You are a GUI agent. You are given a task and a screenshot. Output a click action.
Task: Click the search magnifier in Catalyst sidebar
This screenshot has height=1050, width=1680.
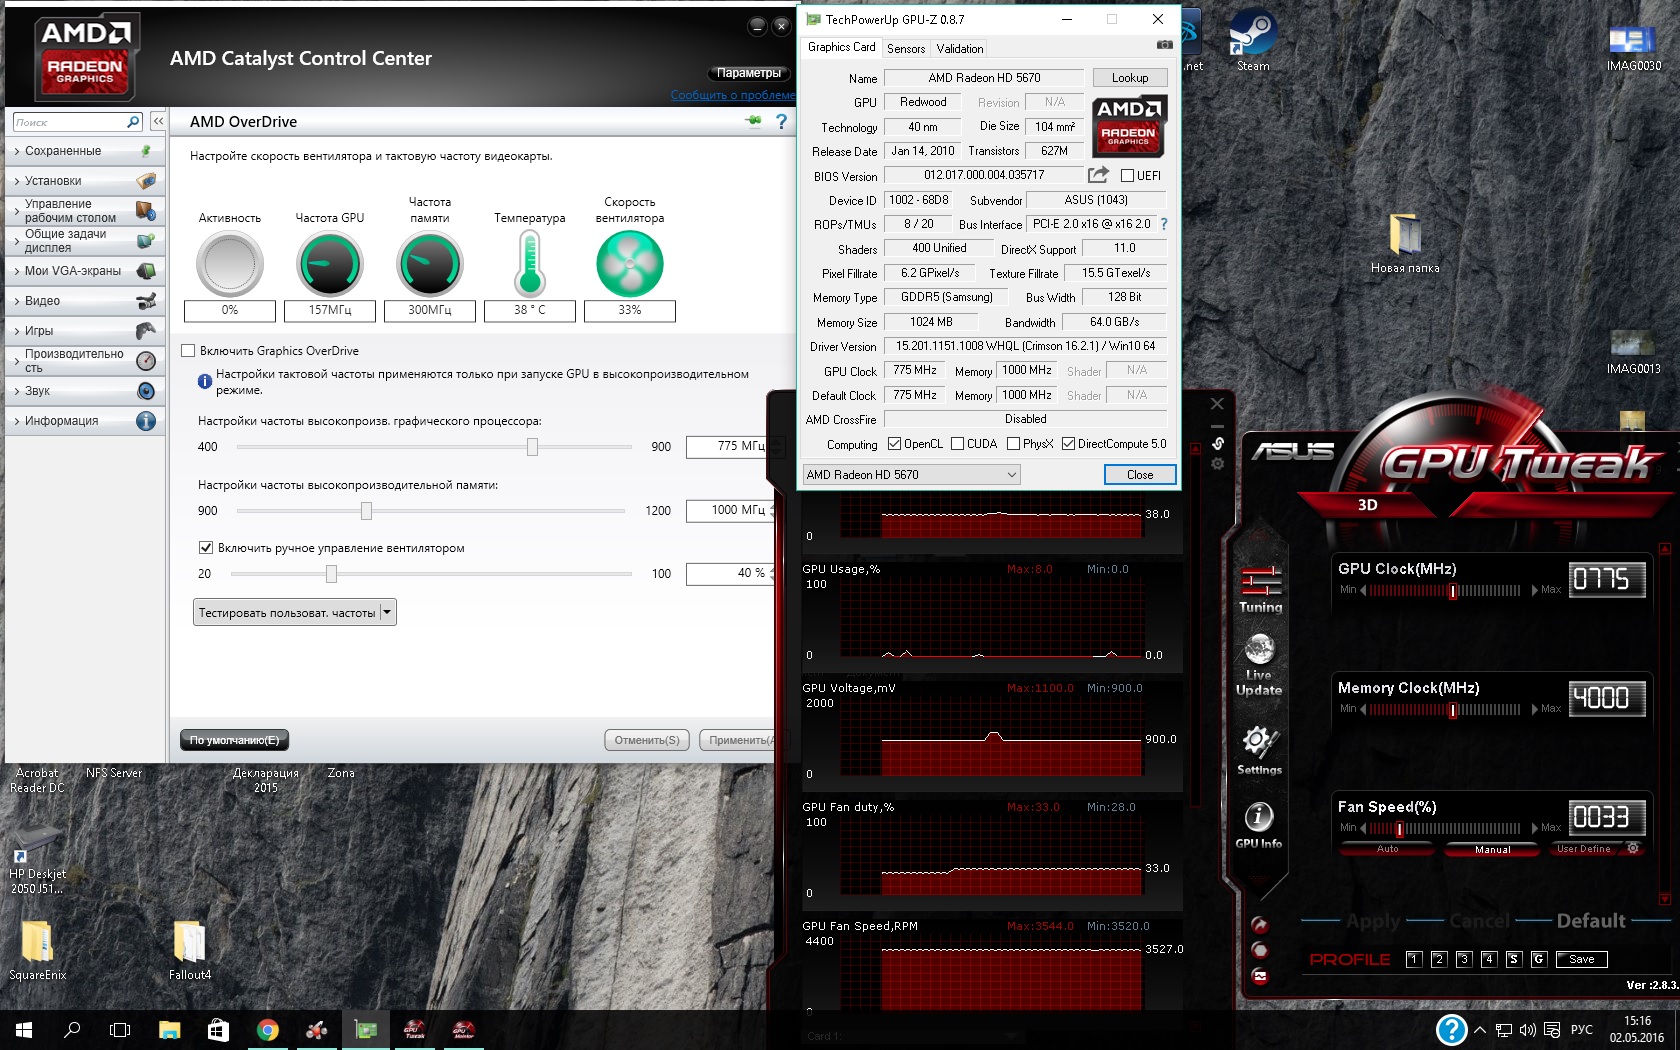(x=133, y=122)
